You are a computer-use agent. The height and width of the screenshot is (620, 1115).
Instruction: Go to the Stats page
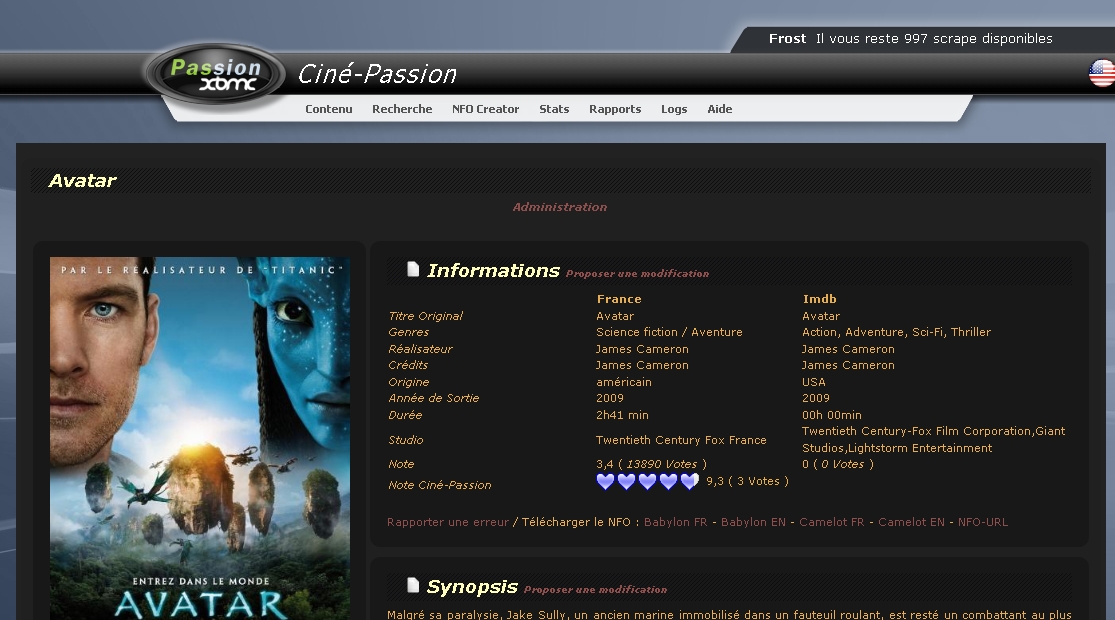[x=554, y=109]
